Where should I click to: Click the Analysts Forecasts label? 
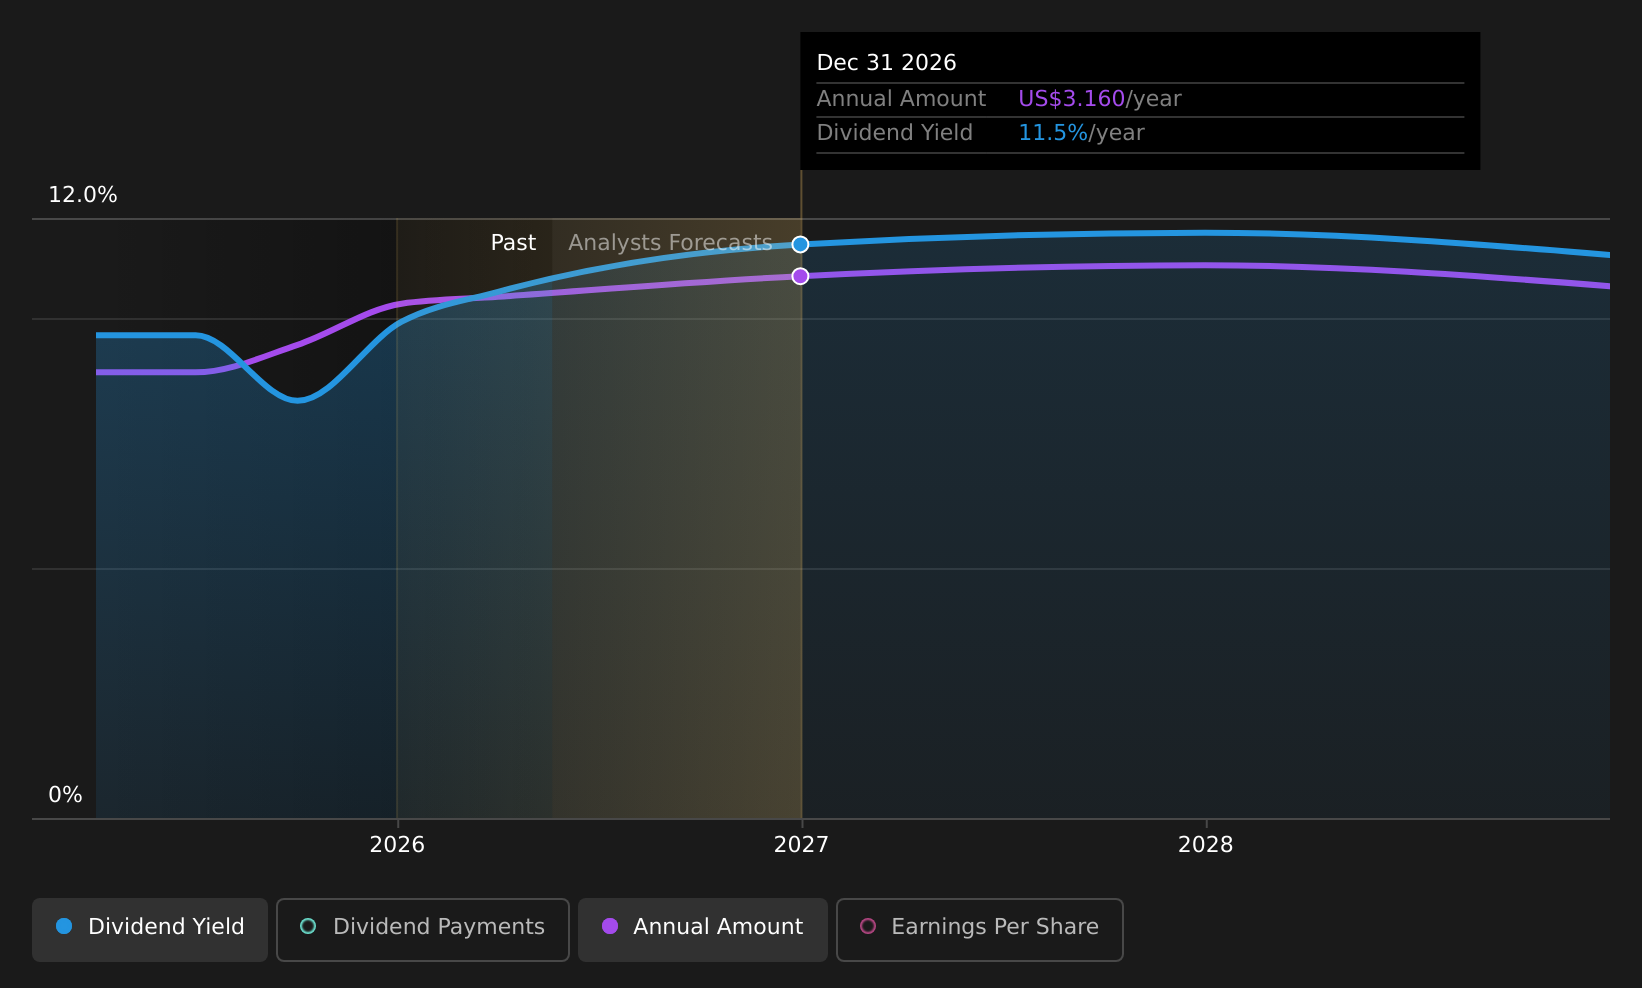coord(670,243)
